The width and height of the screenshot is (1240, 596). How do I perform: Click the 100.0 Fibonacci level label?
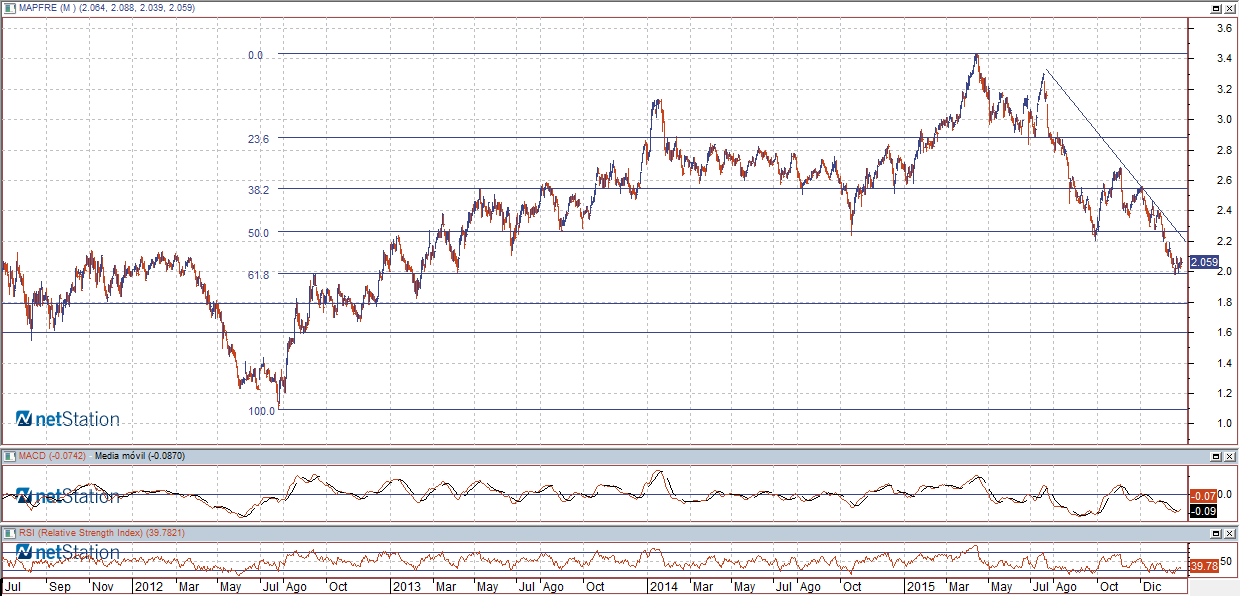click(x=263, y=411)
